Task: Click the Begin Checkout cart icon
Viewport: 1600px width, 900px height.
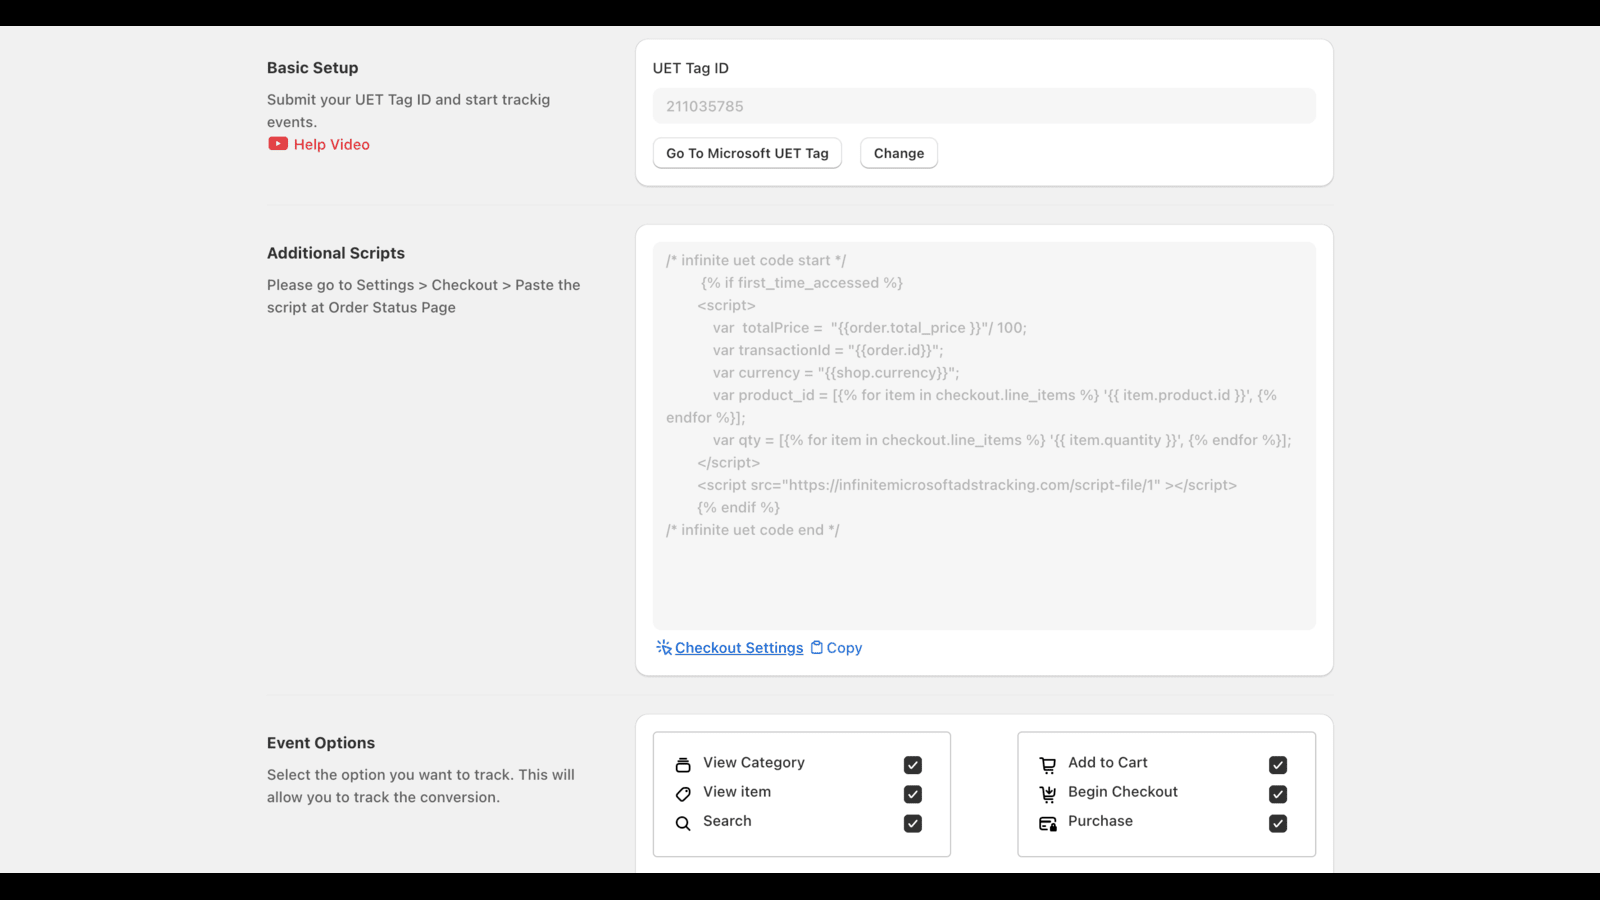Action: coord(1048,793)
